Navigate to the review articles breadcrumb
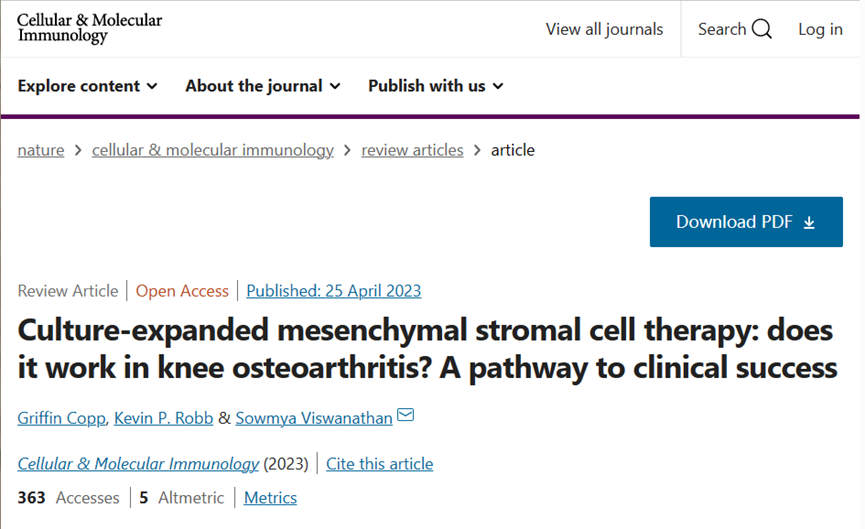This screenshot has height=529, width=865. tap(412, 150)
